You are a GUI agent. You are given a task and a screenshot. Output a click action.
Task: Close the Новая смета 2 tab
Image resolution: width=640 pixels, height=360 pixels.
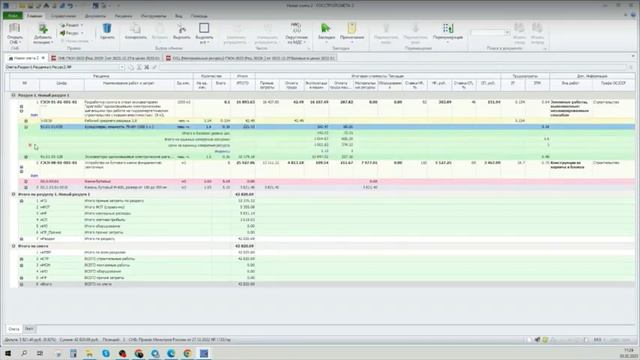pos(43,58)
